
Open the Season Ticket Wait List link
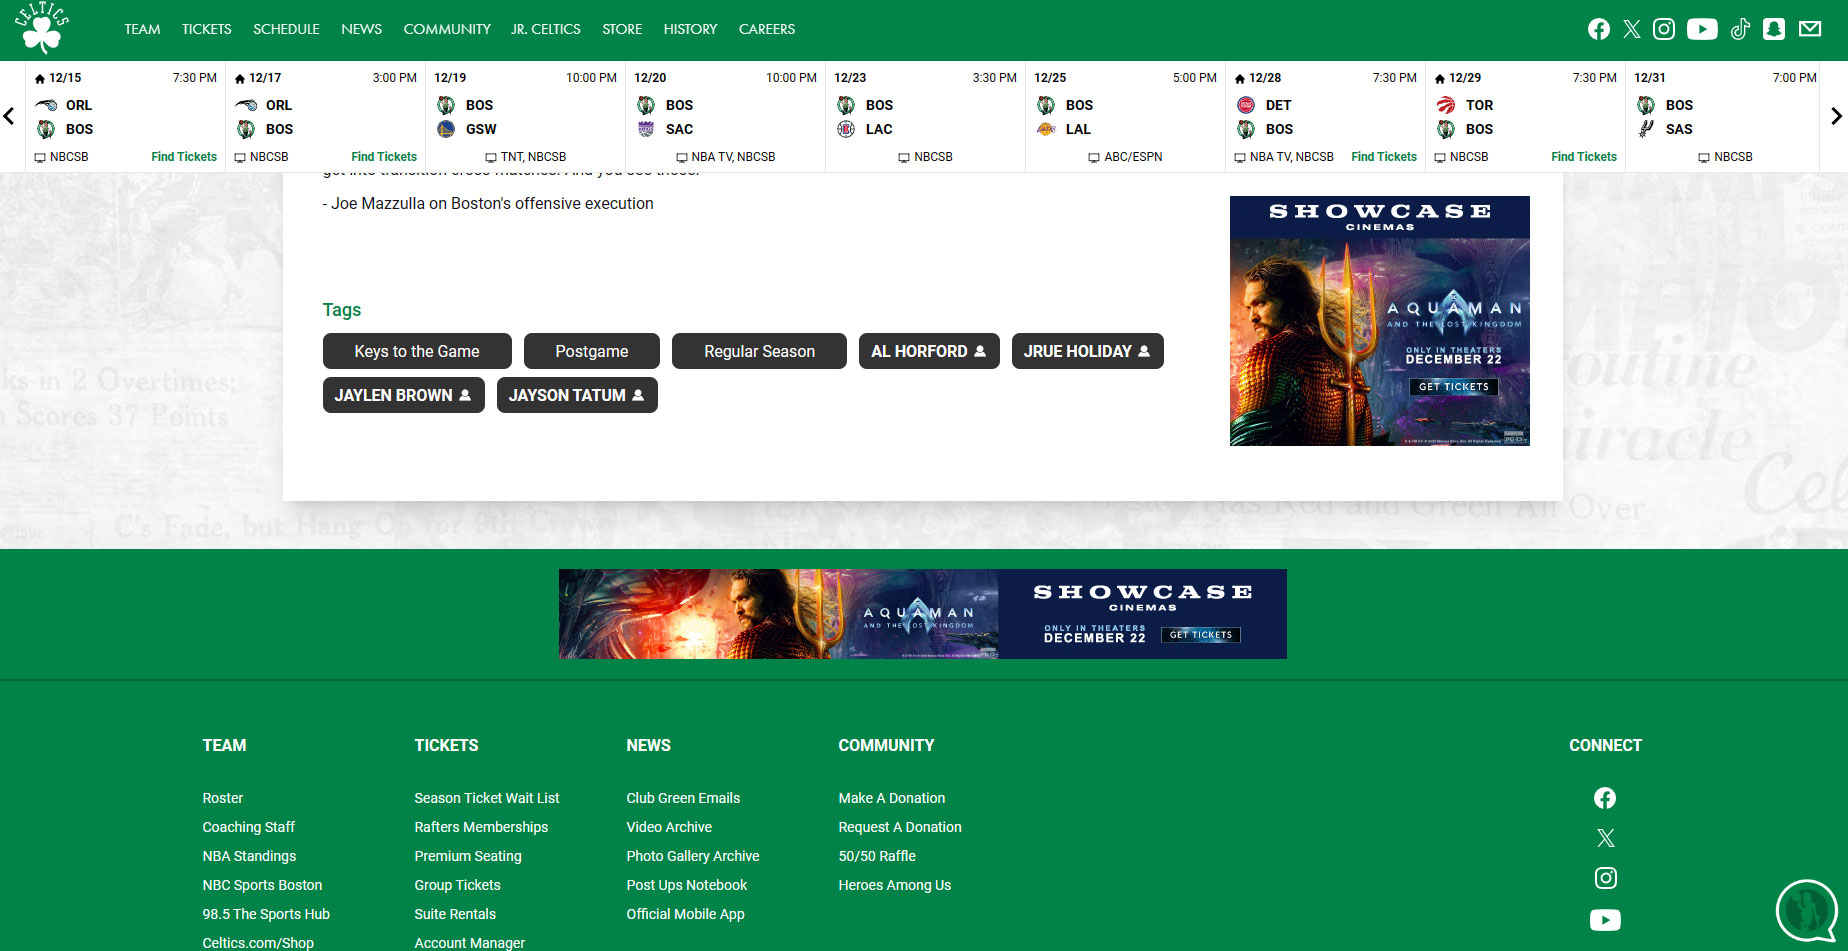pos(487,798)
